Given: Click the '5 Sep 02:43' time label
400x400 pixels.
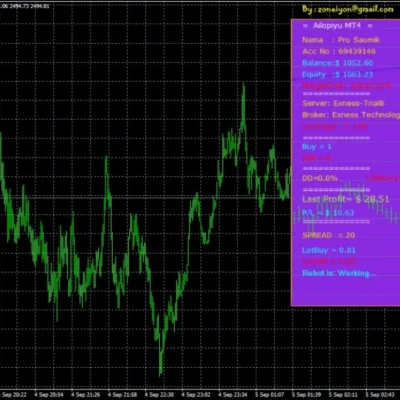Looking at the screenshot, I should 380,395.
